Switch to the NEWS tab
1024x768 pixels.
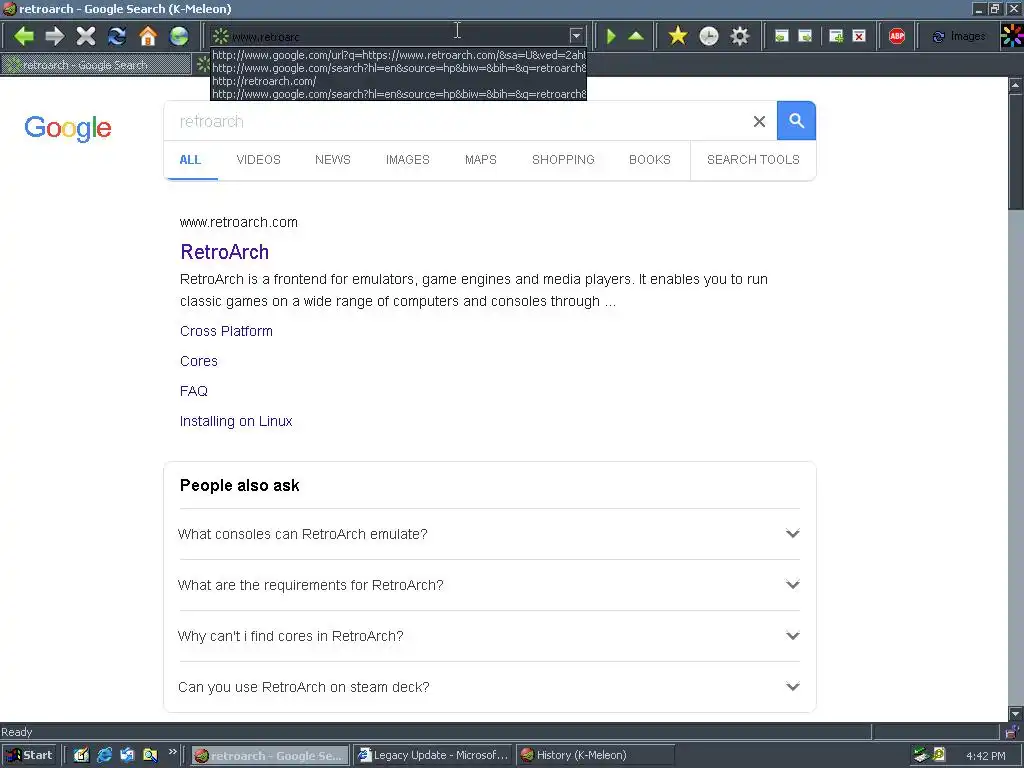333,160
